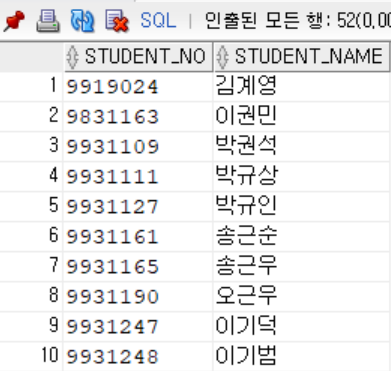The height and width of the screenshot is (371, 391).
Task: Select student number 9919024
Action: point(112,87)
